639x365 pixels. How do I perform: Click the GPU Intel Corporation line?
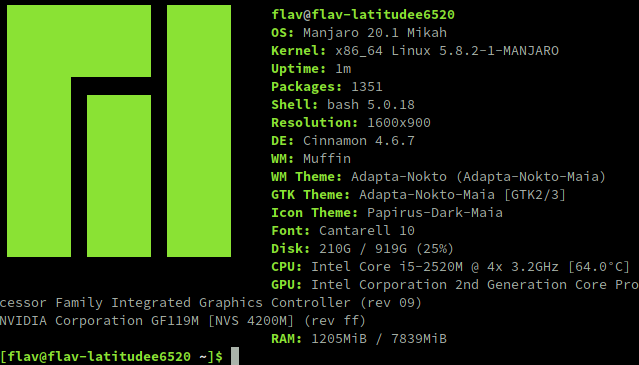[455, 284]
